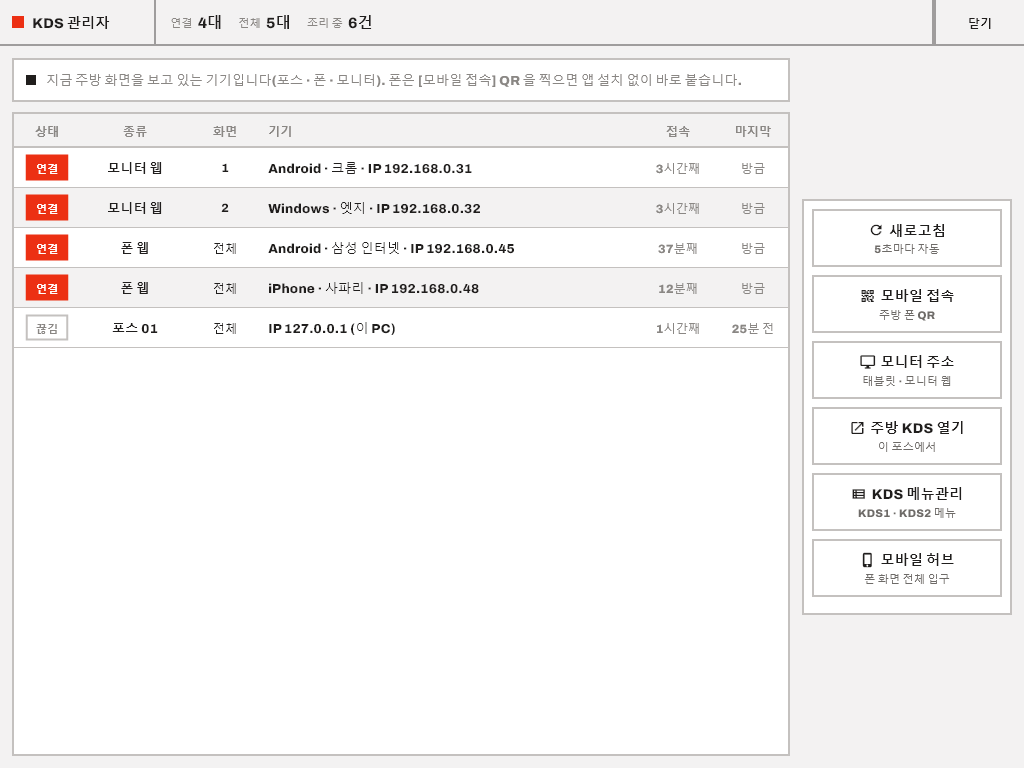Click the 접속 column header

[x=678, y=131]
